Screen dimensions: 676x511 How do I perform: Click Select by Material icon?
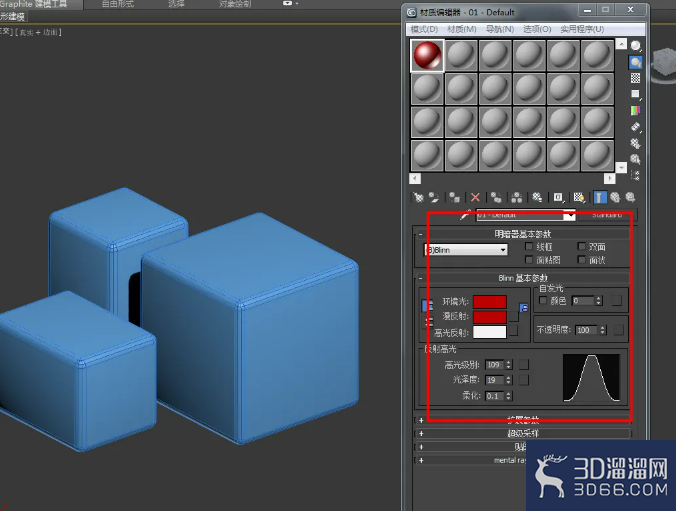point(635,159)
